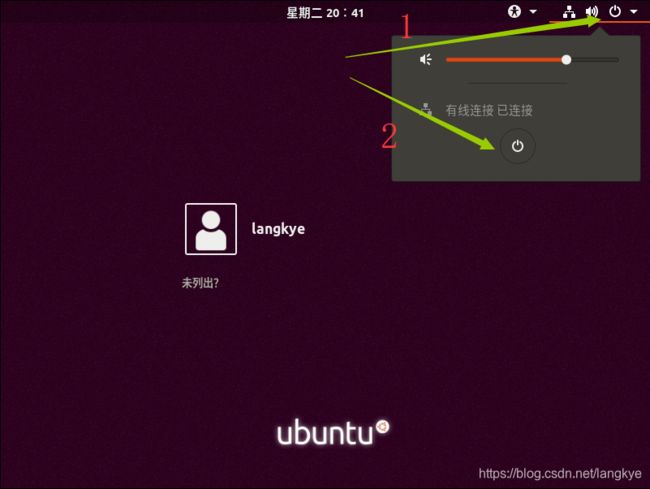The height and width of the screenshot is (489, 650).
Task: Lower volume by clicking the orange slider track
Action: click(504, 60)
